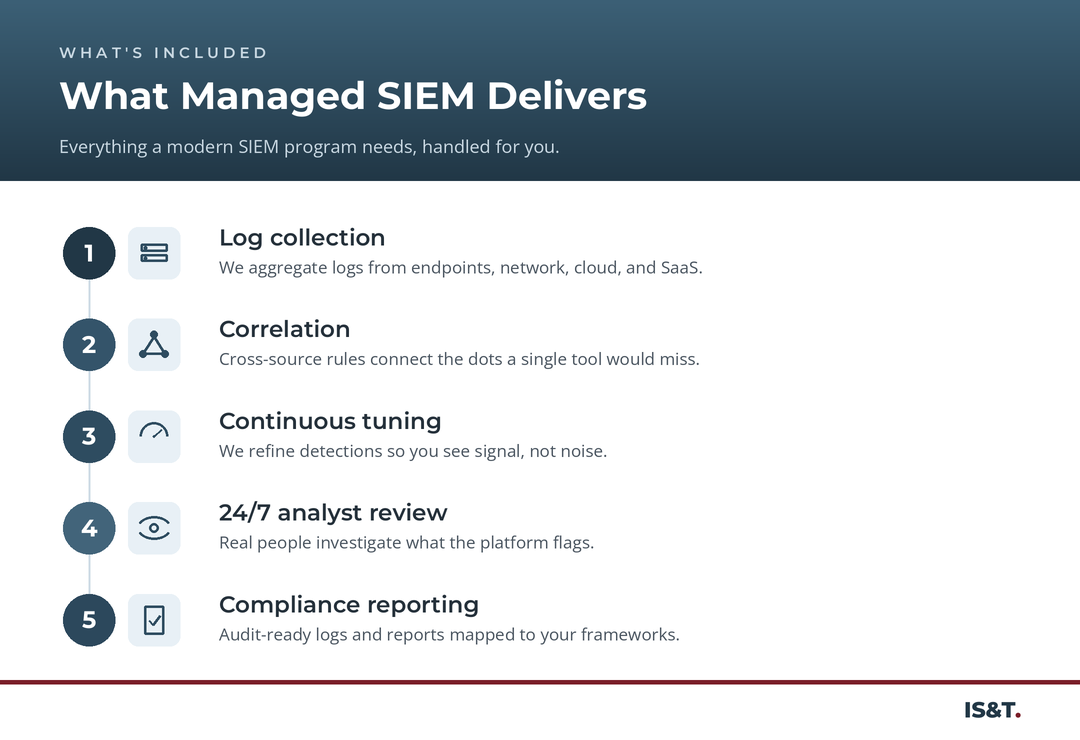
Task: Click the subtitle 'Everything a modern SIEM program needs'
Action: (x=238, y=147)
